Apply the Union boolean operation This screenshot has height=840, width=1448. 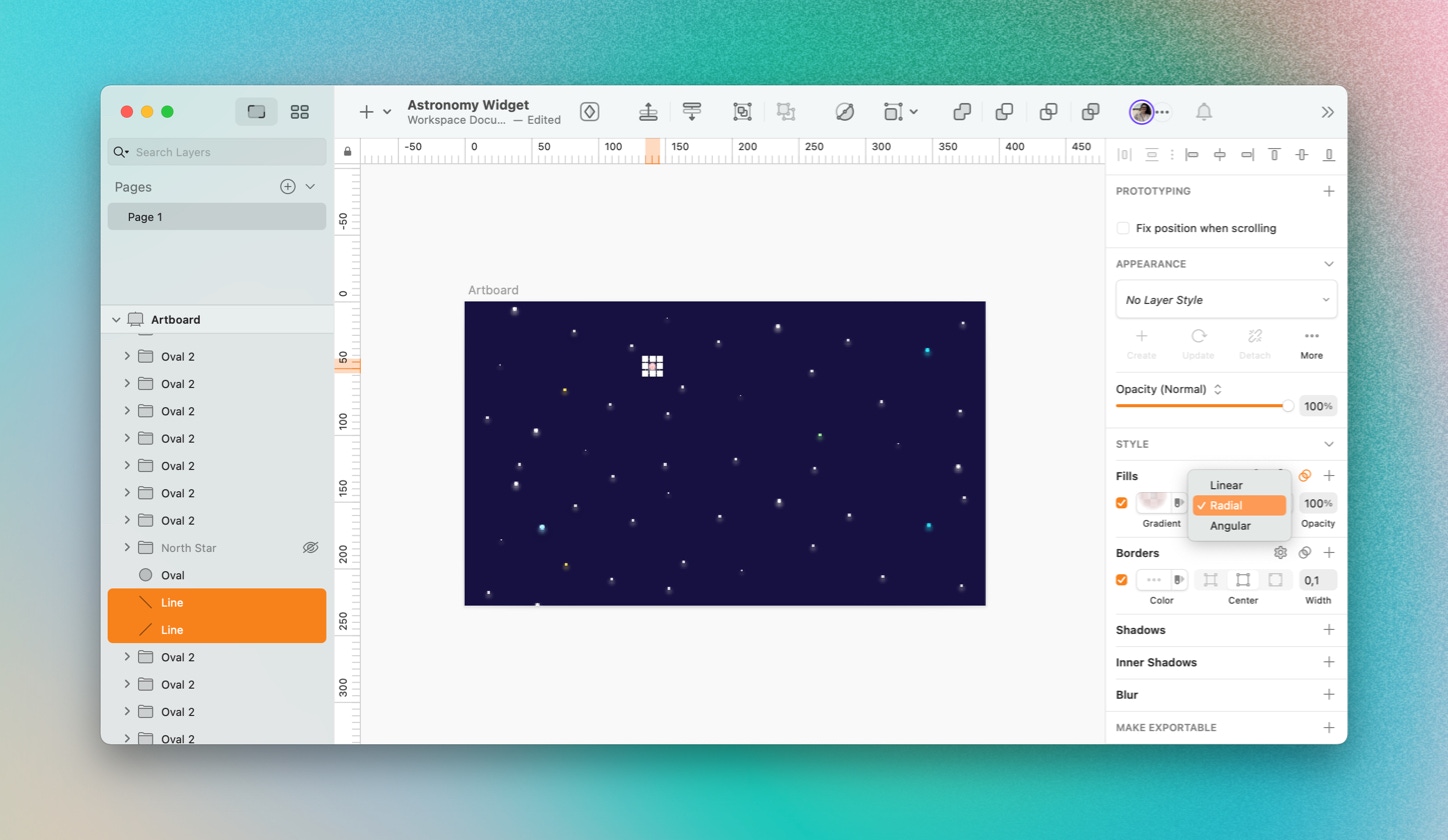pyautogui.click(x=962, y=112)
